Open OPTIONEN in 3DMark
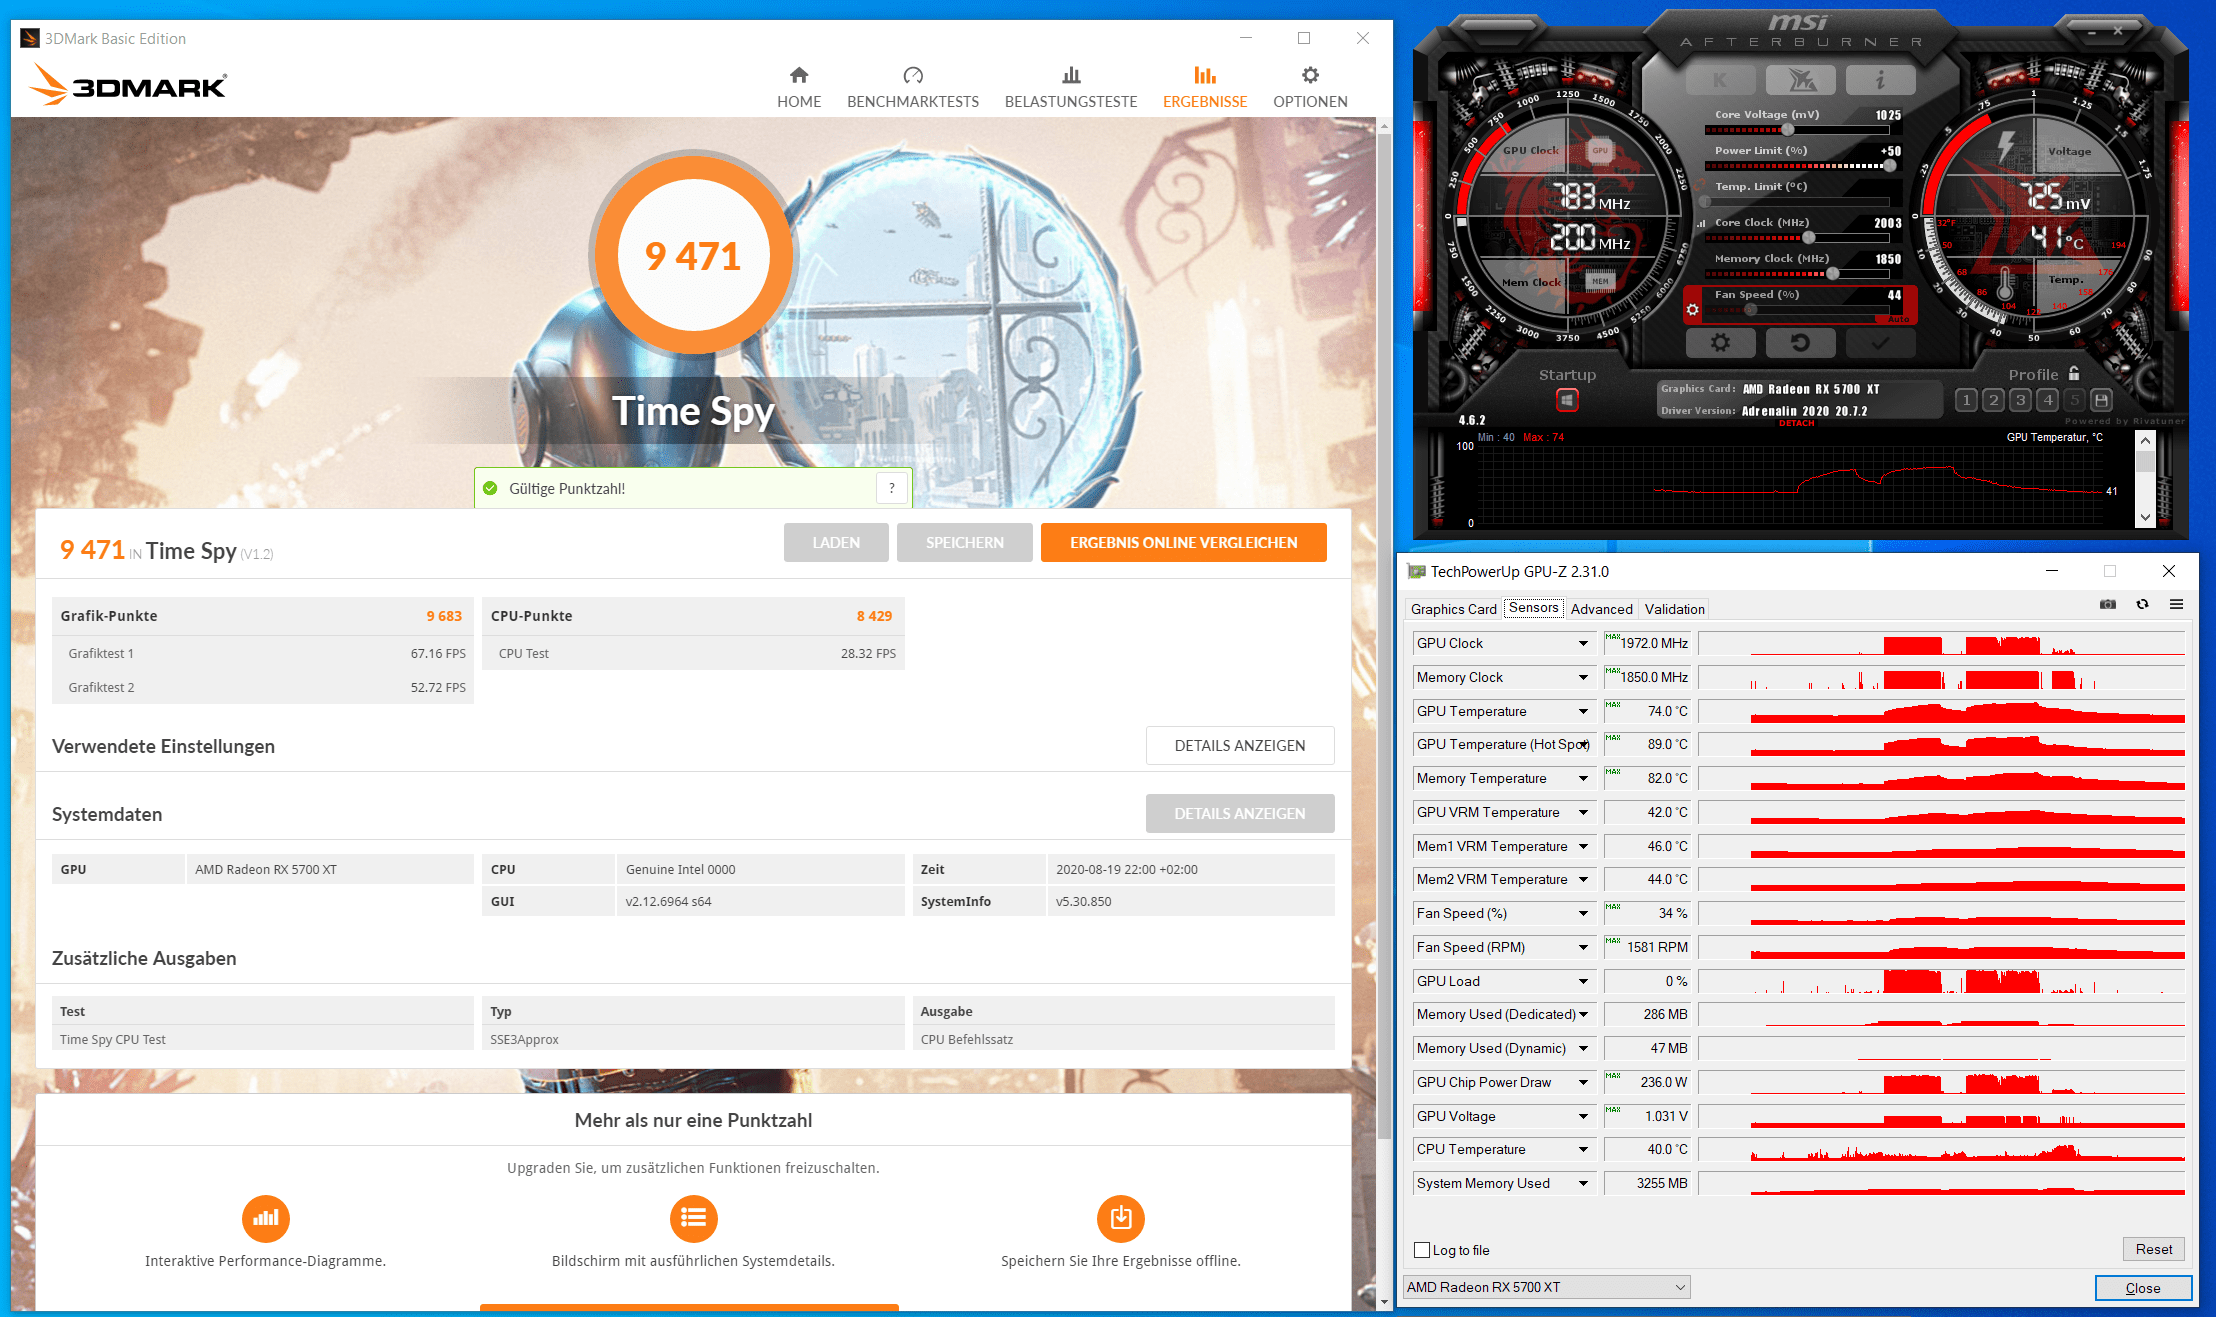This screenshot has width=2216, height=1317. [1310, 88]
